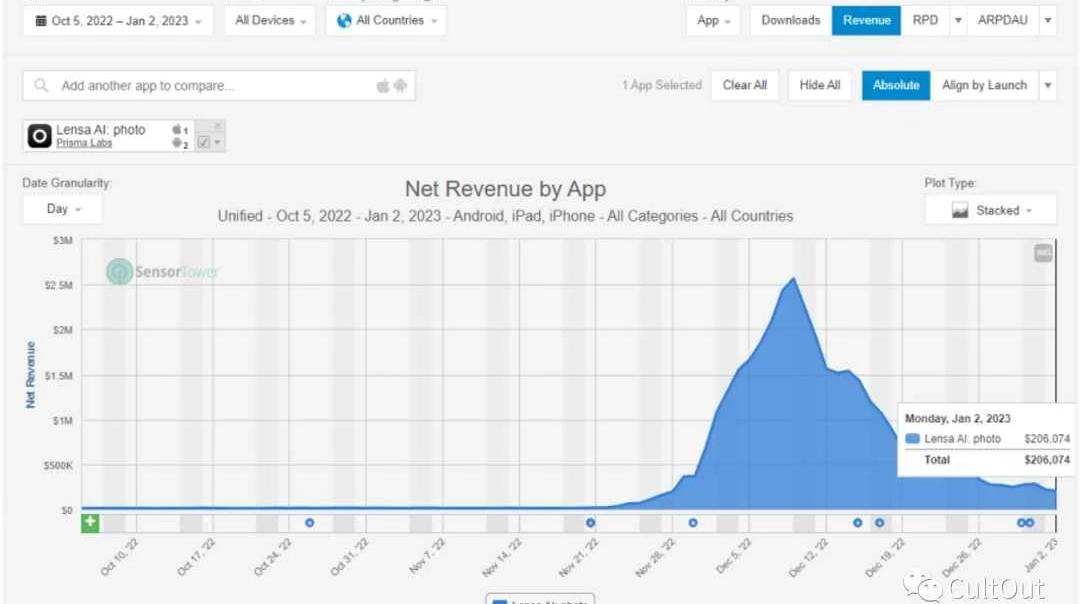Viewport: 1080px width, 604px height.
Task: Open the date range dropdown
Action: (x=118, y=20)
